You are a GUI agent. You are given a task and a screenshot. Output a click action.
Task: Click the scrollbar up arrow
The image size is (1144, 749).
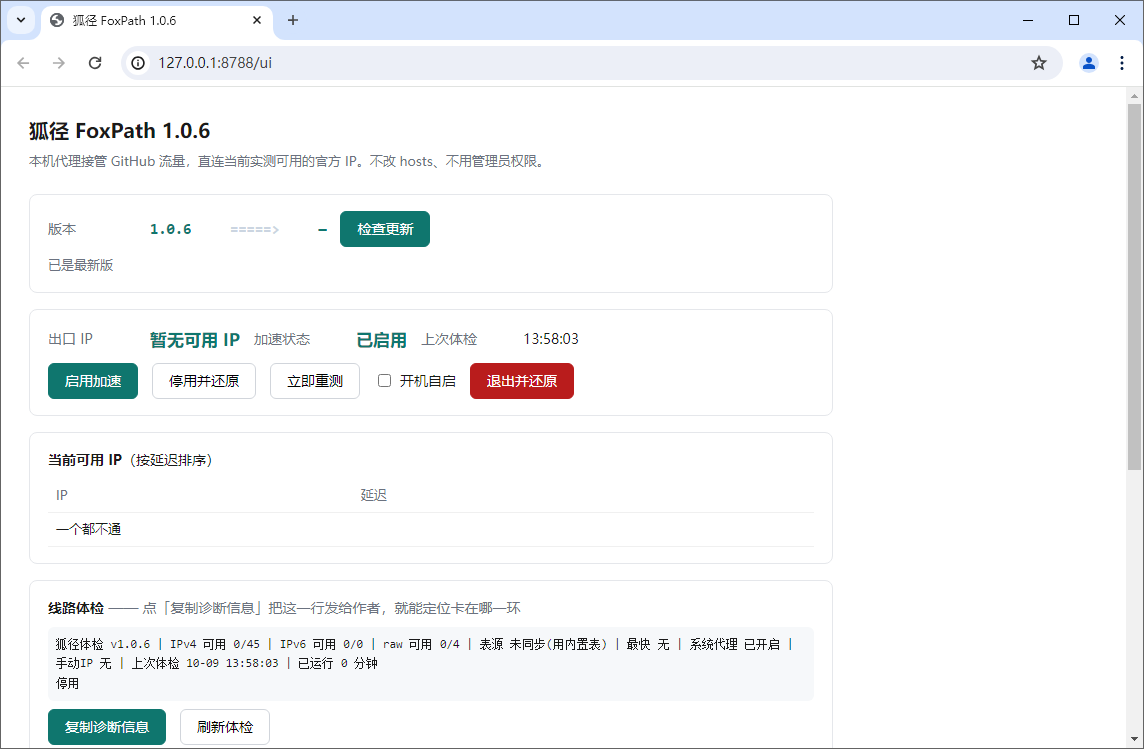tap(1134, 96)
